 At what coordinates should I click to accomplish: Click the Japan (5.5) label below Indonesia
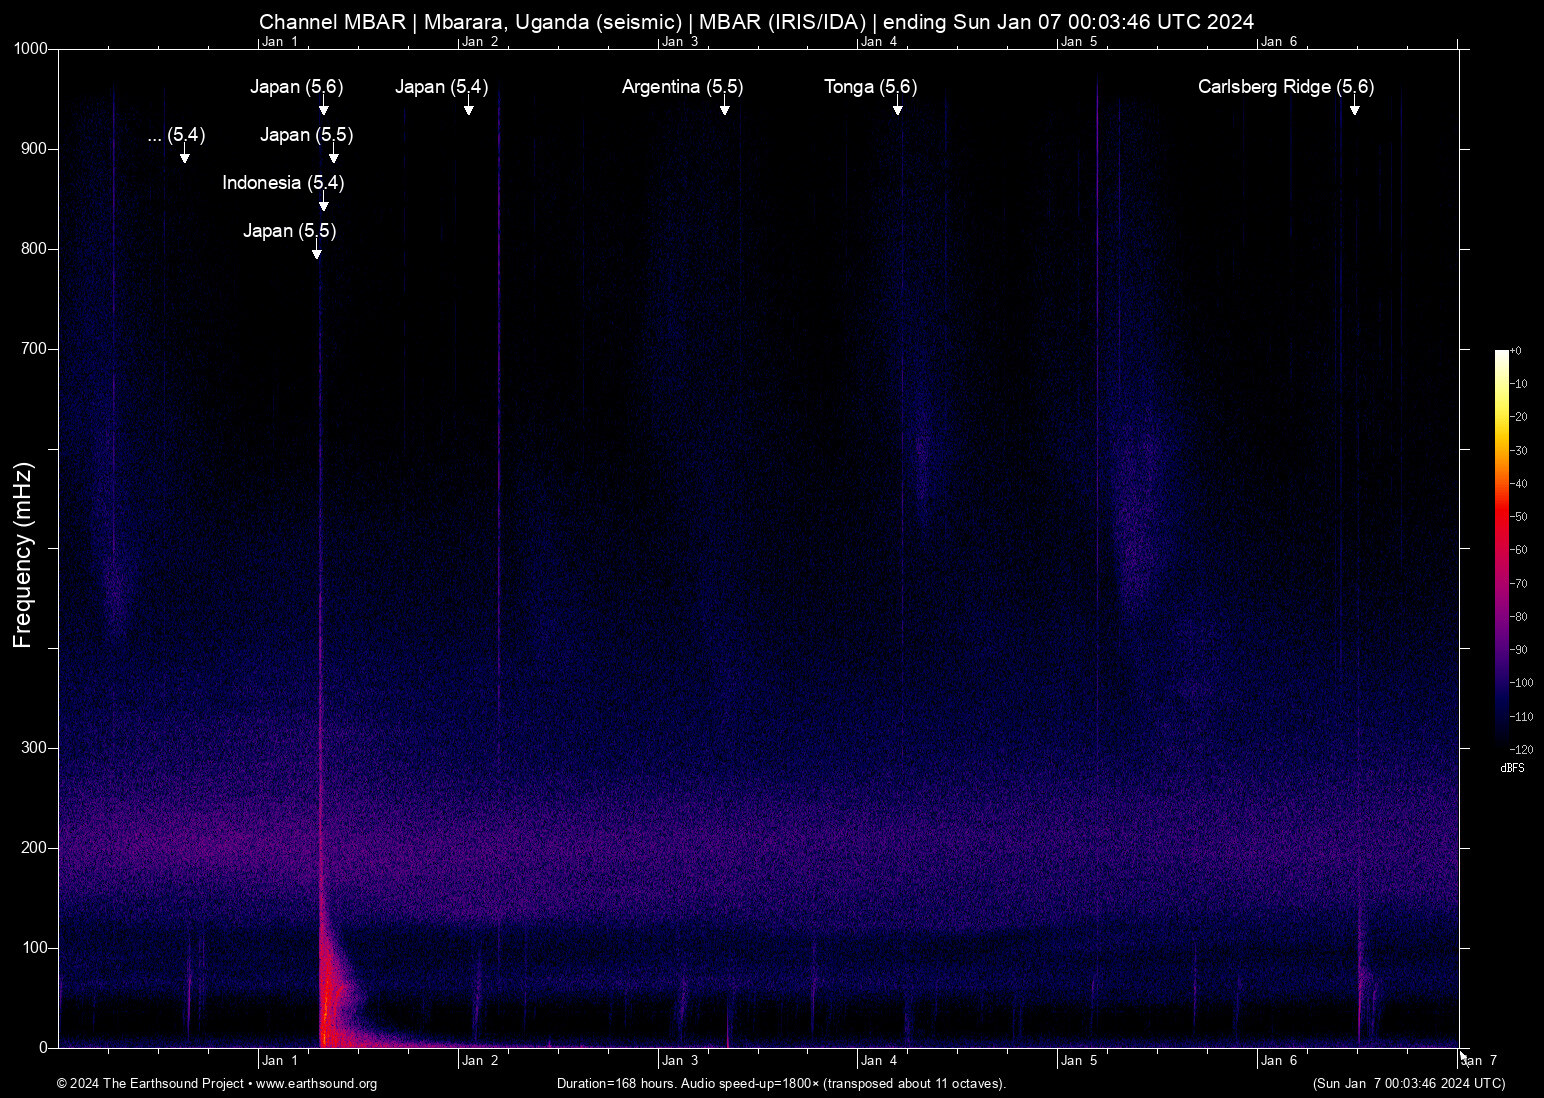pos(289,231)
